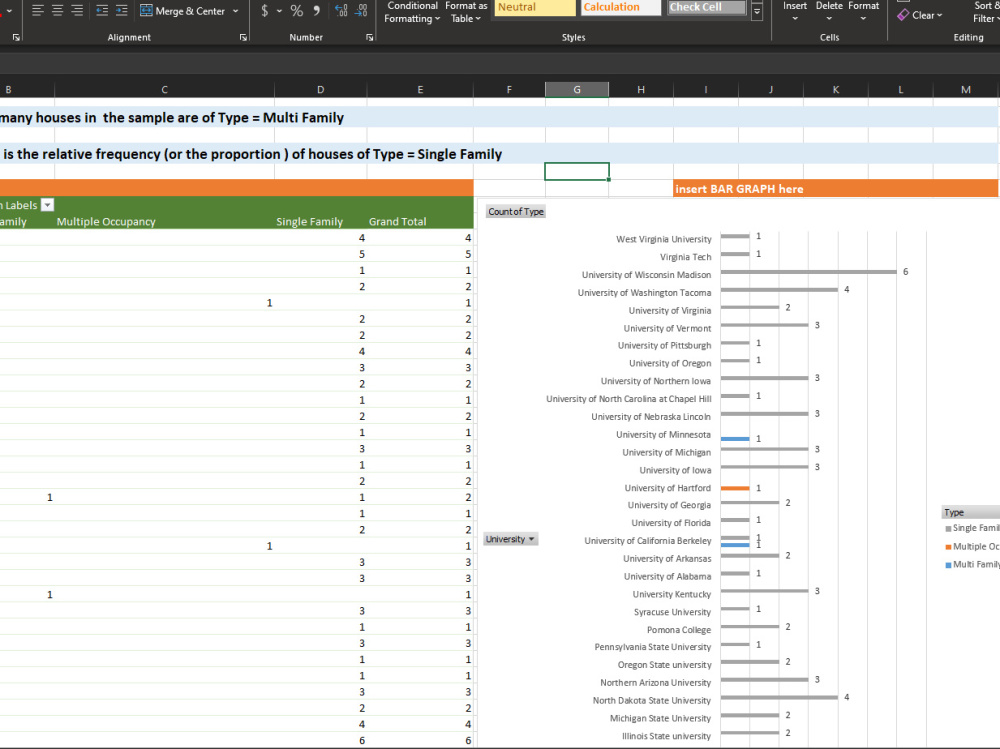Screen dimensions: 1000x749
Task: Click the center alignment icon
Action: click(x=57, y=10)
